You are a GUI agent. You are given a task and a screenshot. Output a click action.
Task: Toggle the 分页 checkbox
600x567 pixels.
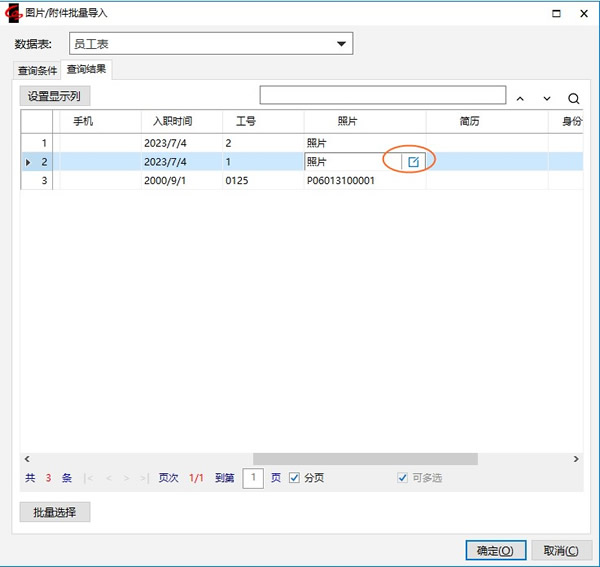click(294, 478)
